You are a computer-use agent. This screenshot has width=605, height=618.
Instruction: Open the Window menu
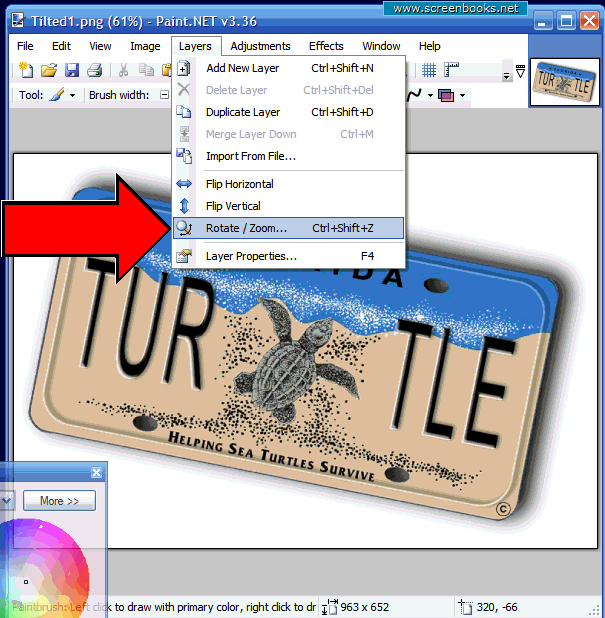tap(381, 46)
